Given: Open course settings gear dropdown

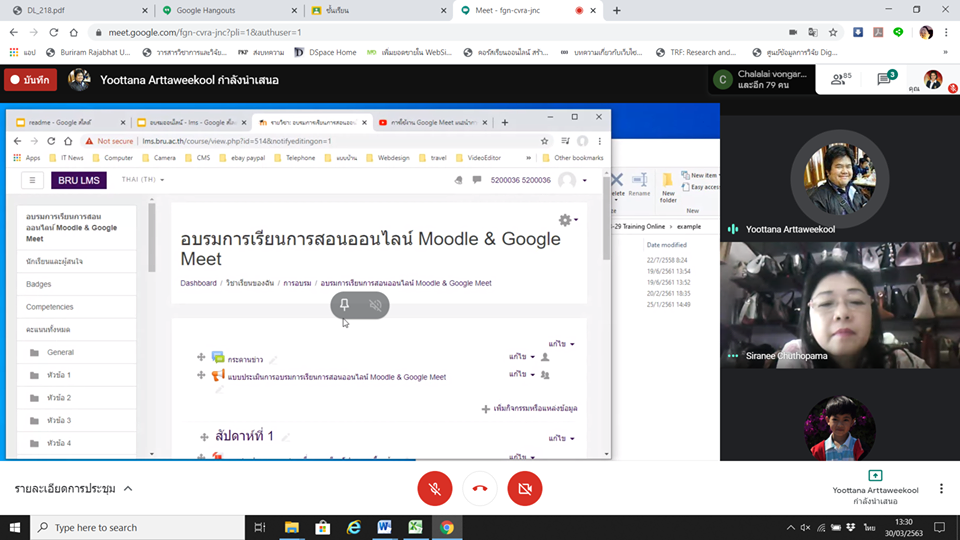Looking at the screenshot, I should (x=568, y=220).
